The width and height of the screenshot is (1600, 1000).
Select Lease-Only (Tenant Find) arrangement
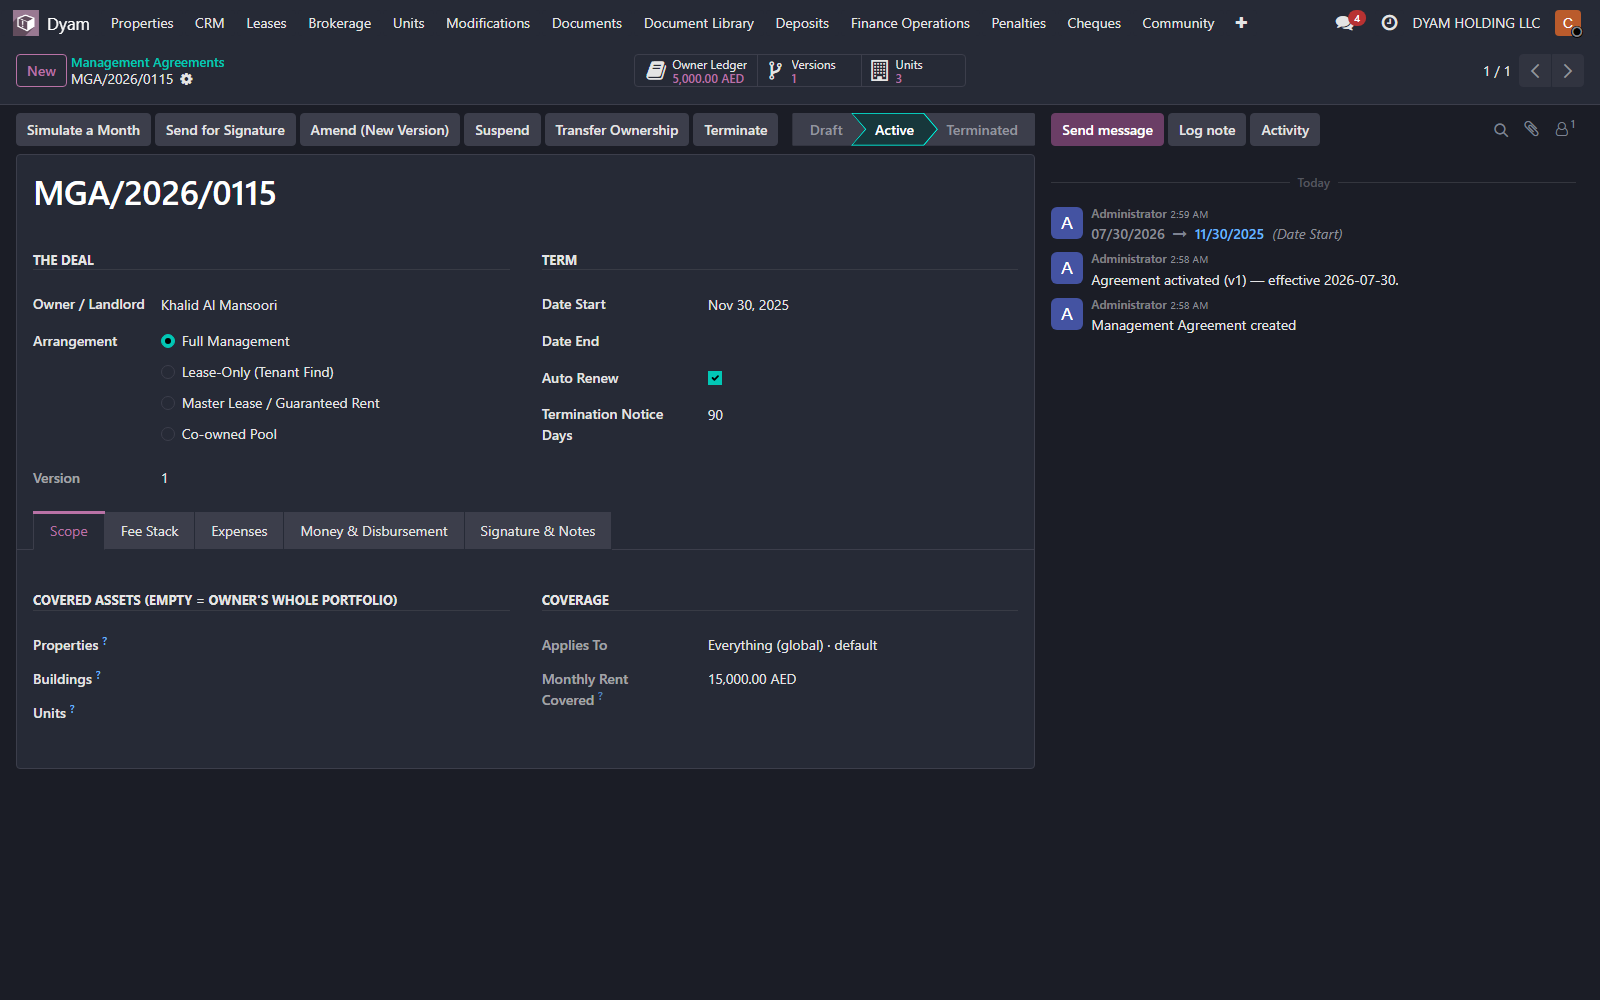tap(168, 372)
